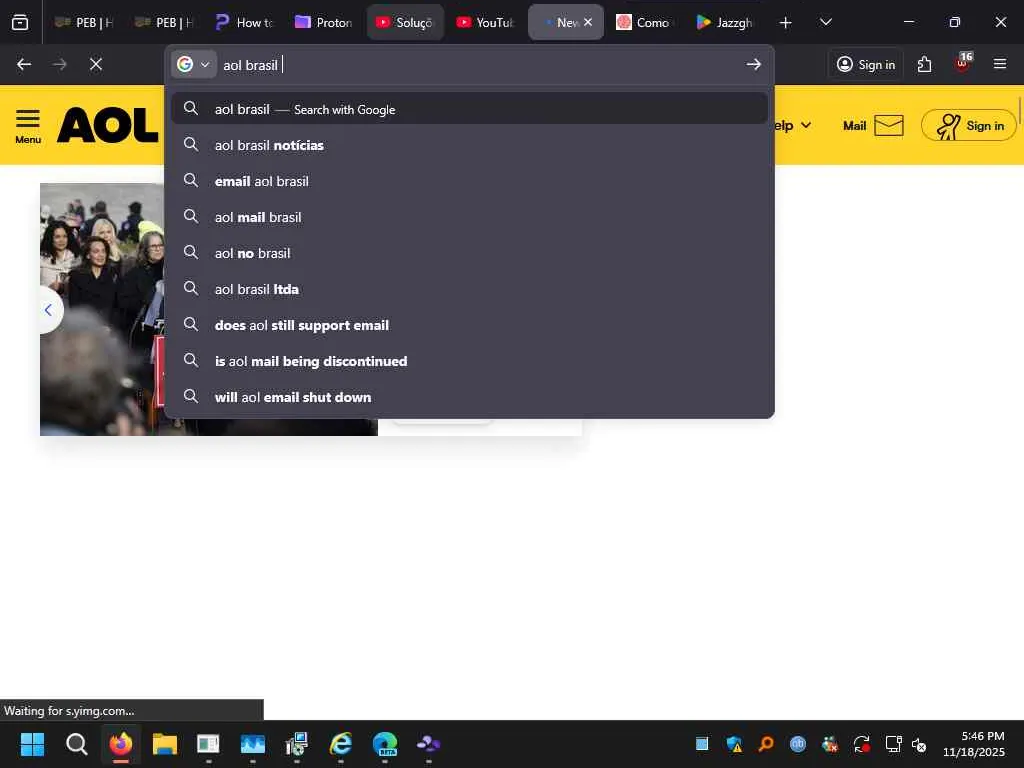Open Windows Search from taskbar

(76, 744)
